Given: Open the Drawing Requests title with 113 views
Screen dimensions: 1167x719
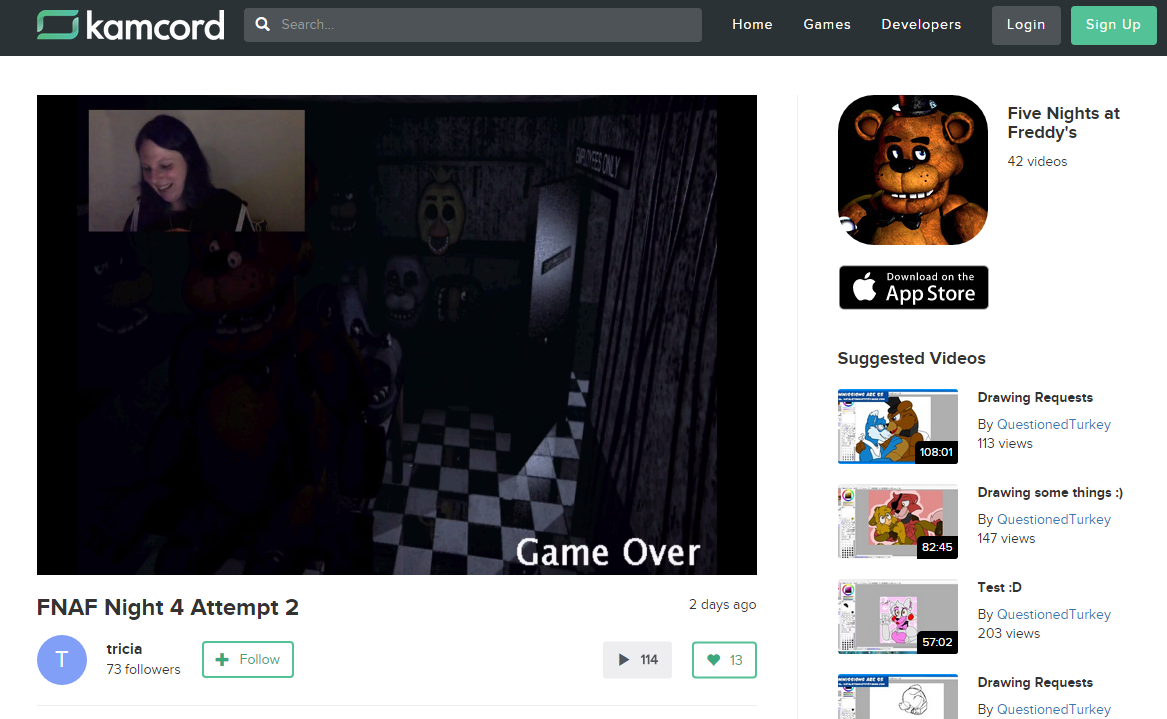Looking at the screenshot, I should [1035, 397].
